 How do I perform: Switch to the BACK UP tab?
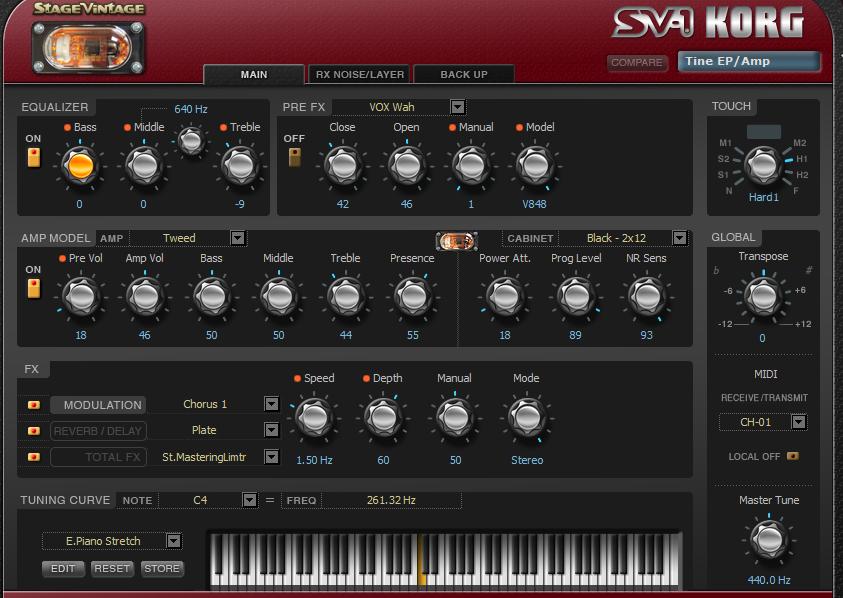click(464, 74)
